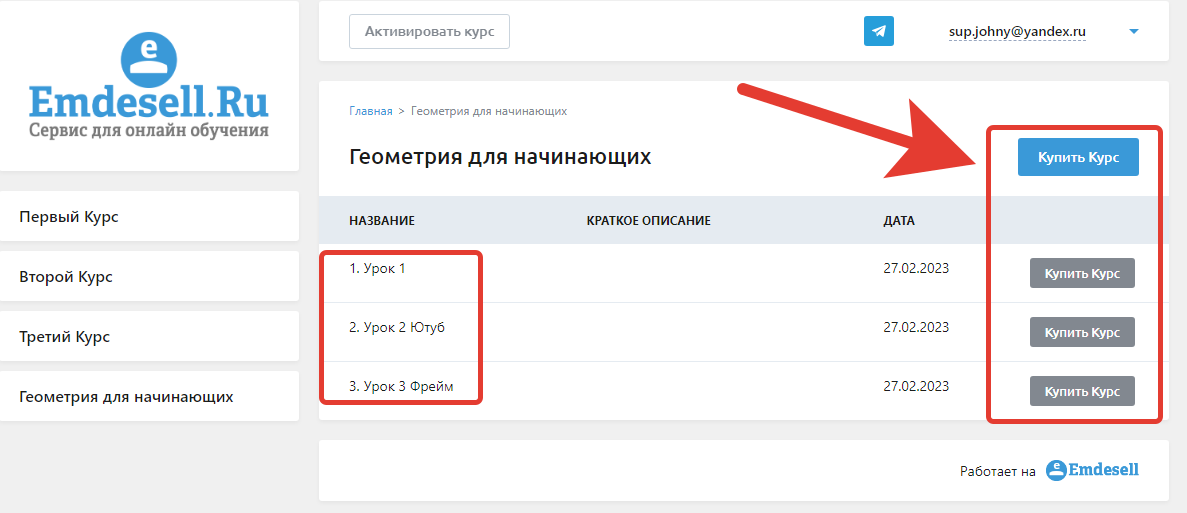Click the date in the Урок 3 Фрейм row
1187x513 pixels.
916,386
